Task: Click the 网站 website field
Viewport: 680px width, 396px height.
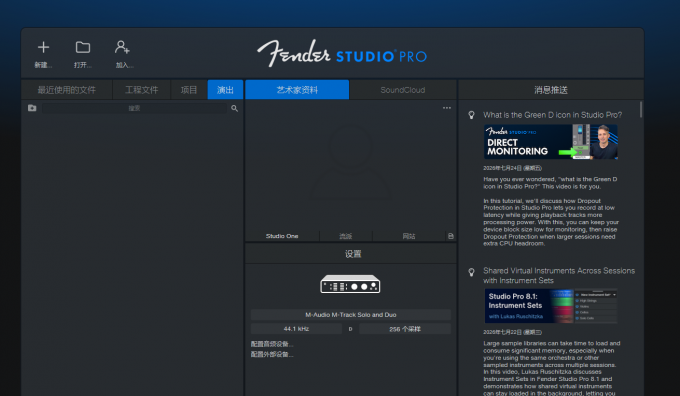Action: click(x=409, y=236)
